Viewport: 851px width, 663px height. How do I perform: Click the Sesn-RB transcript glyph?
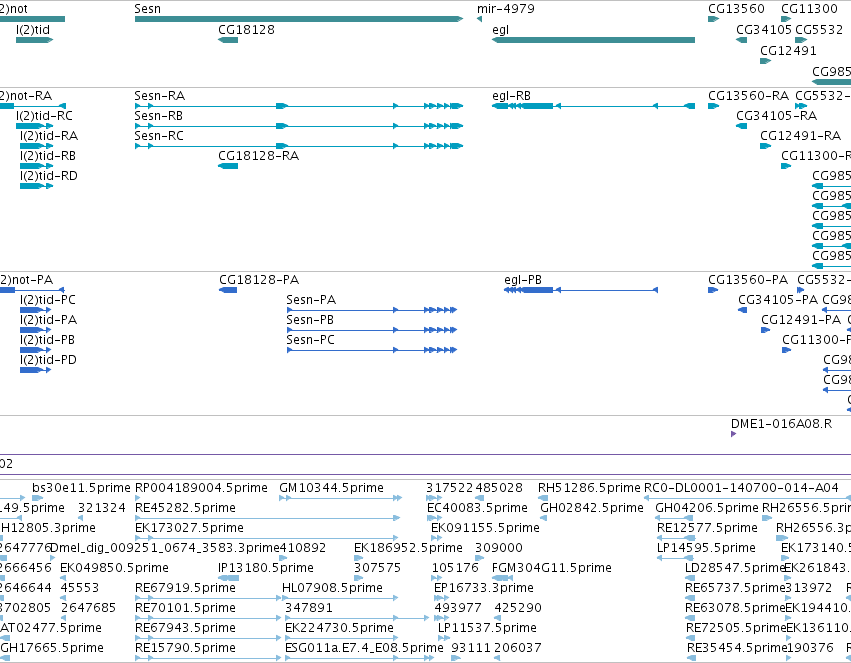299,126
